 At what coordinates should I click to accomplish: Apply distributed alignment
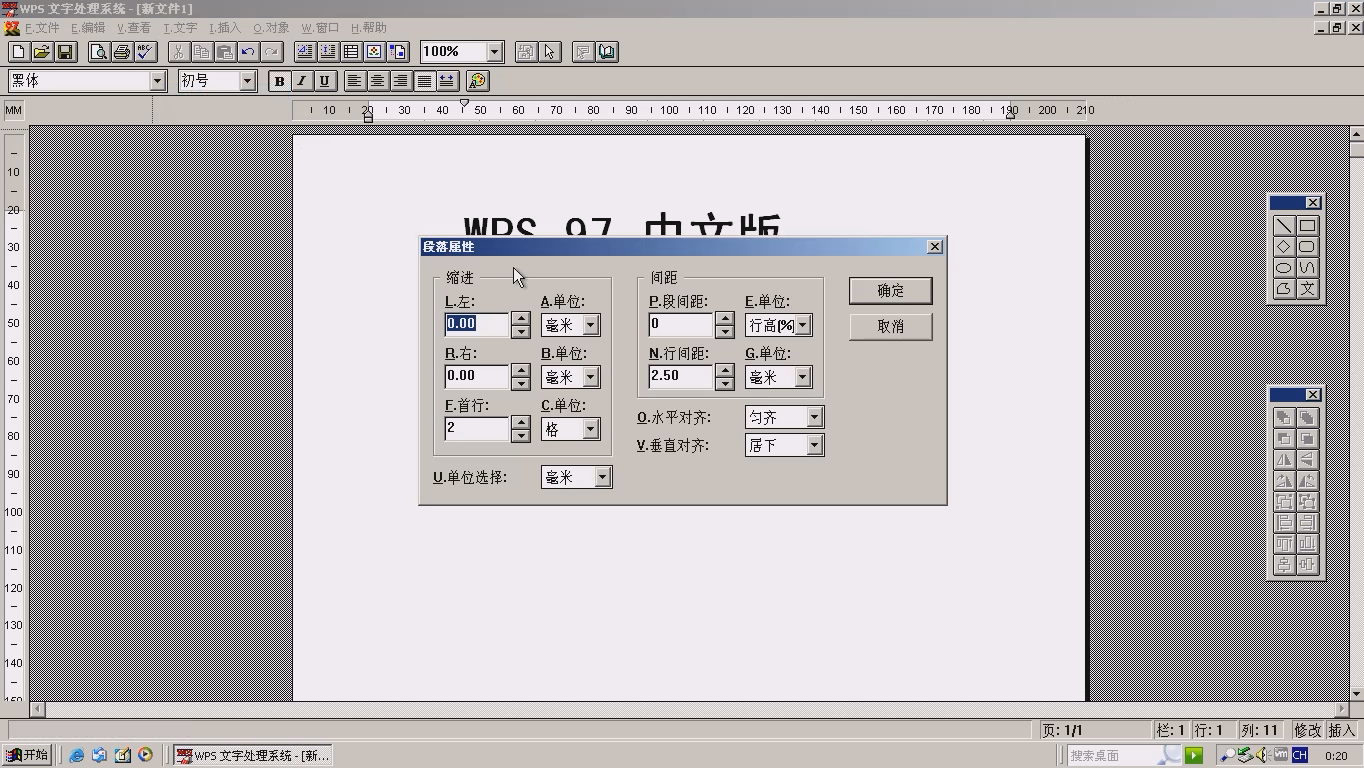click(447, 81)
